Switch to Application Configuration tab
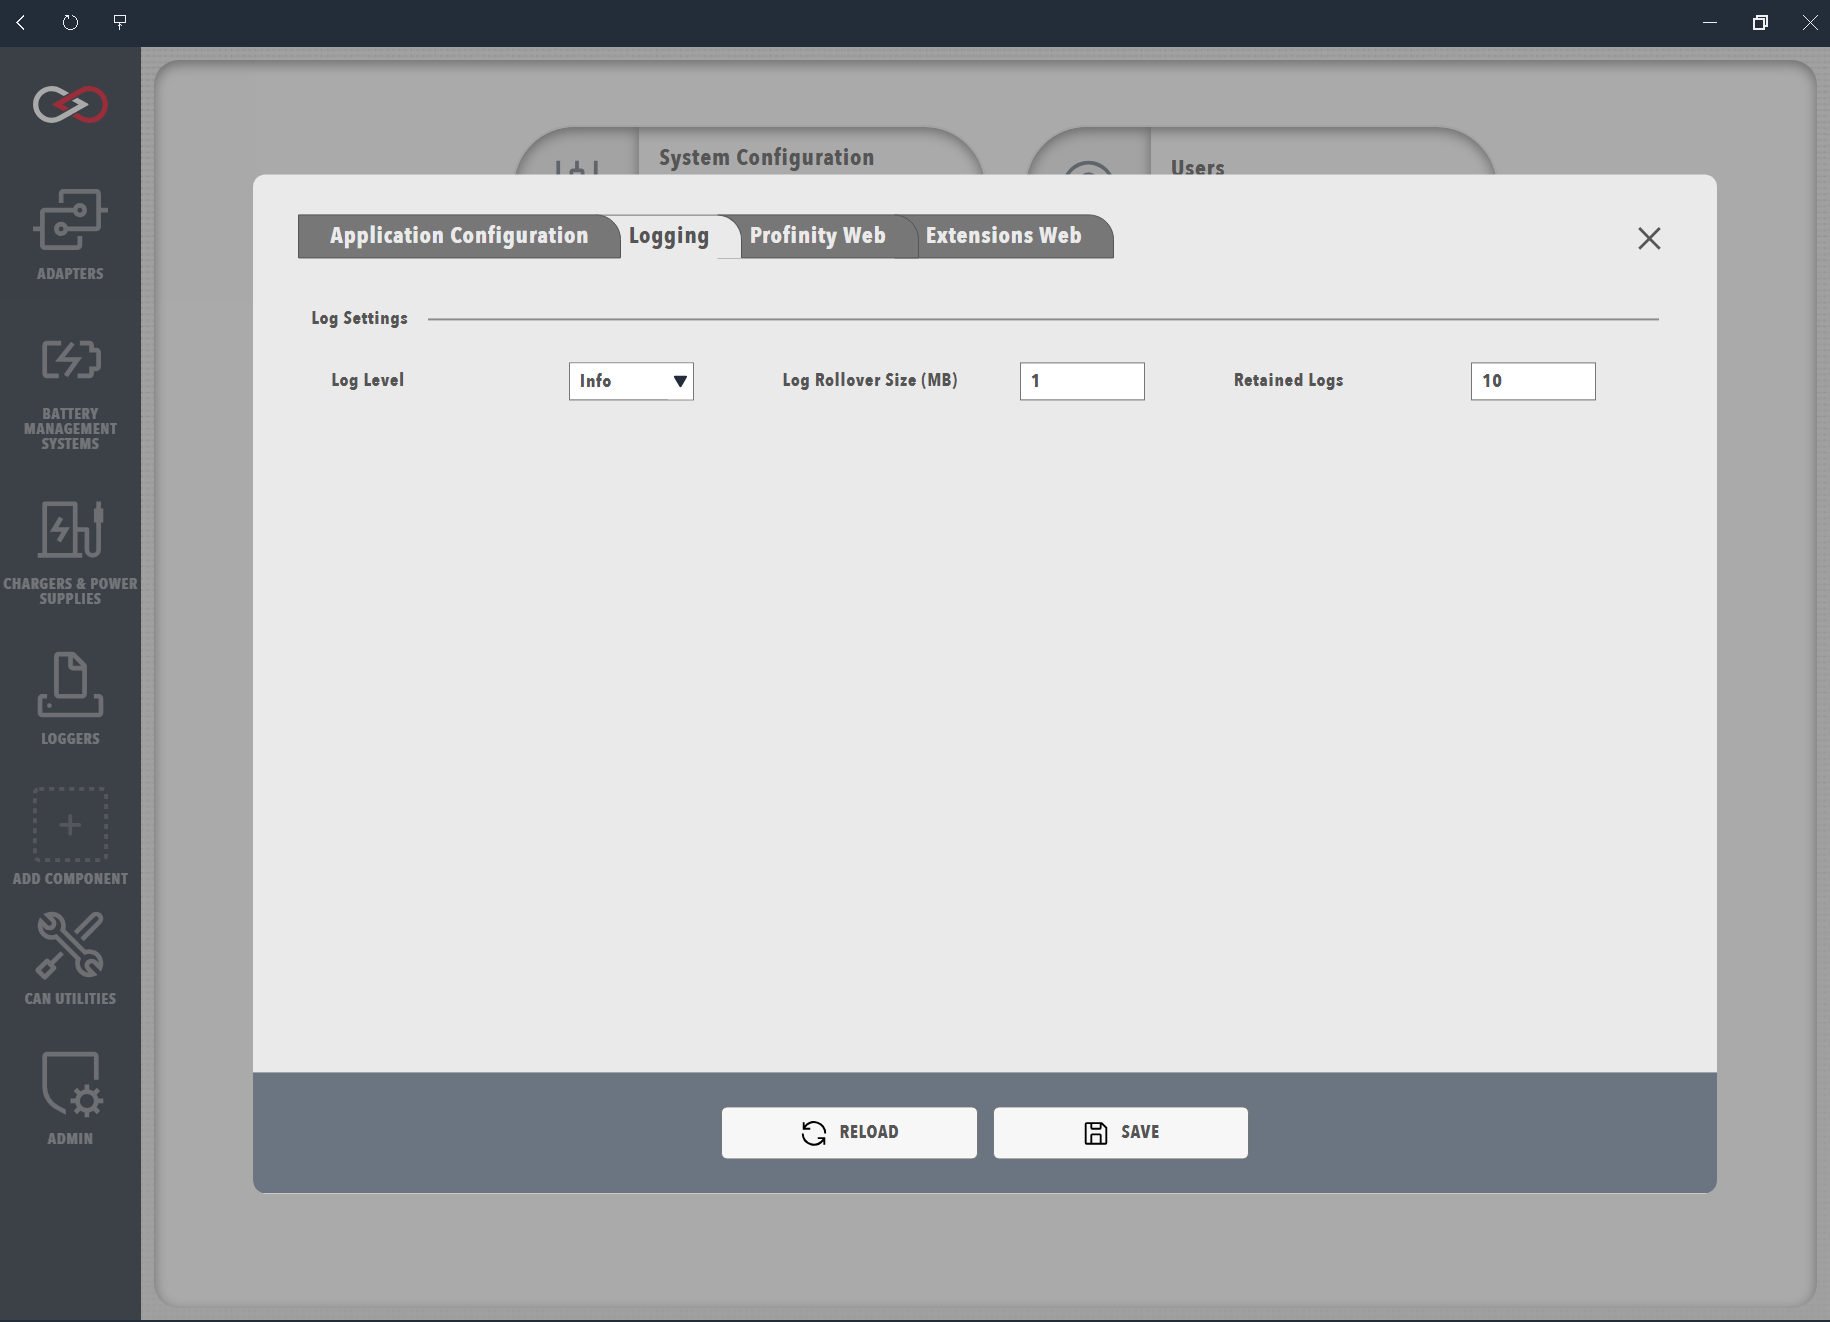 [459, 236]
